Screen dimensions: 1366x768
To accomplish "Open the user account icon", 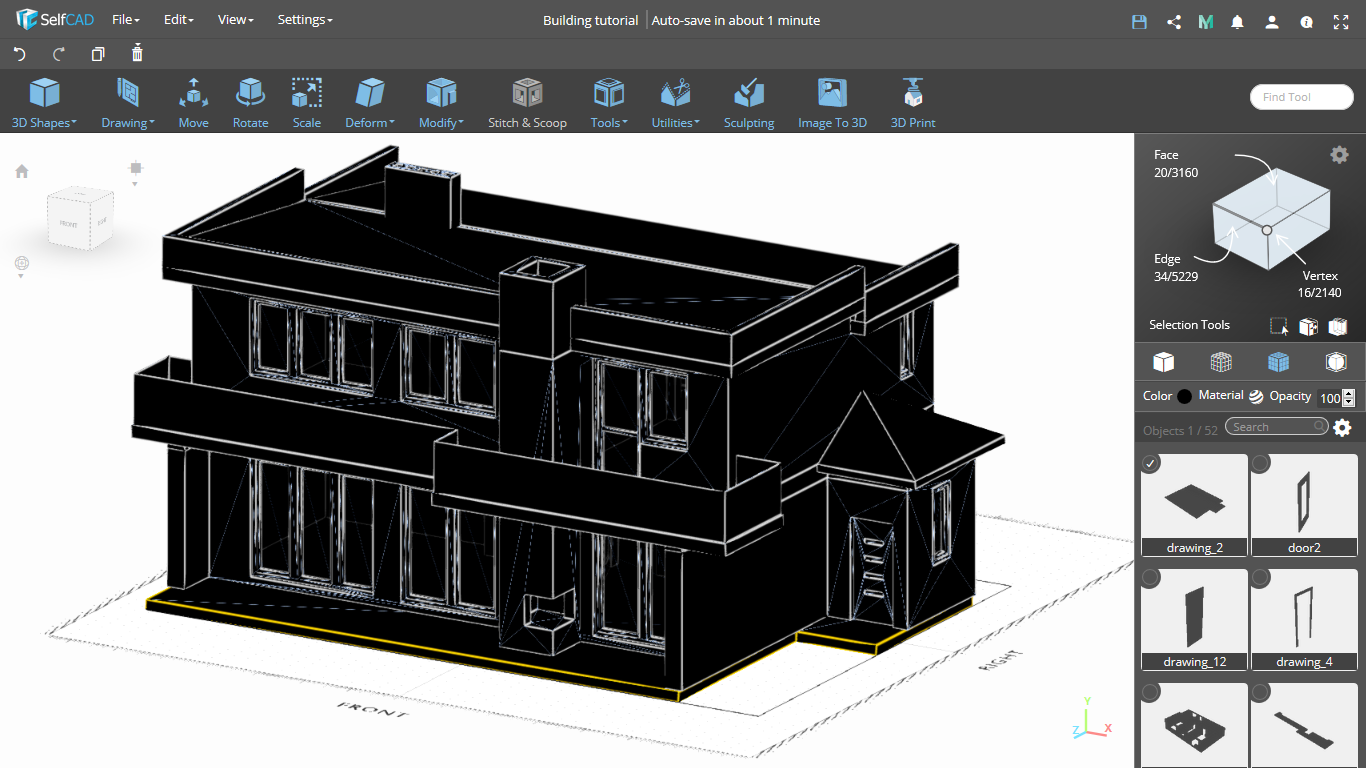I will [x=1272, y=21].
